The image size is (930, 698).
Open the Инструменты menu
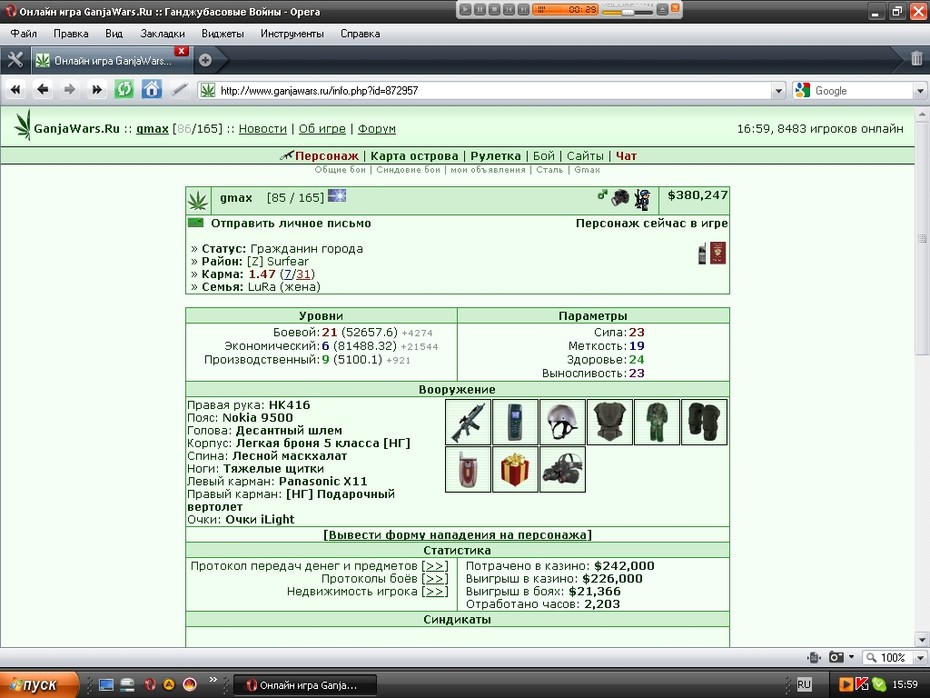click(x=292, y=34)
